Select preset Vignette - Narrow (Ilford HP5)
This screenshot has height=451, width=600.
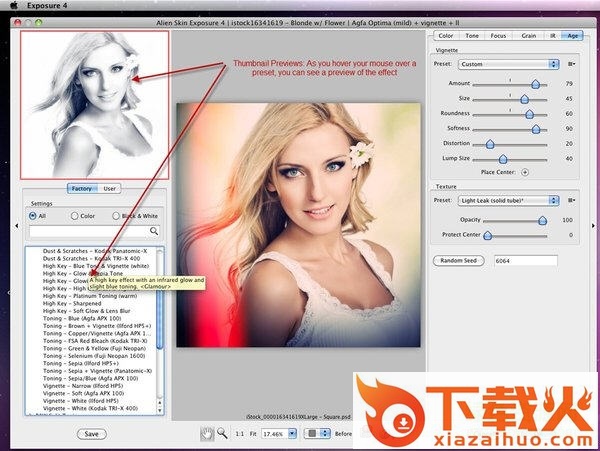[83, 386]
